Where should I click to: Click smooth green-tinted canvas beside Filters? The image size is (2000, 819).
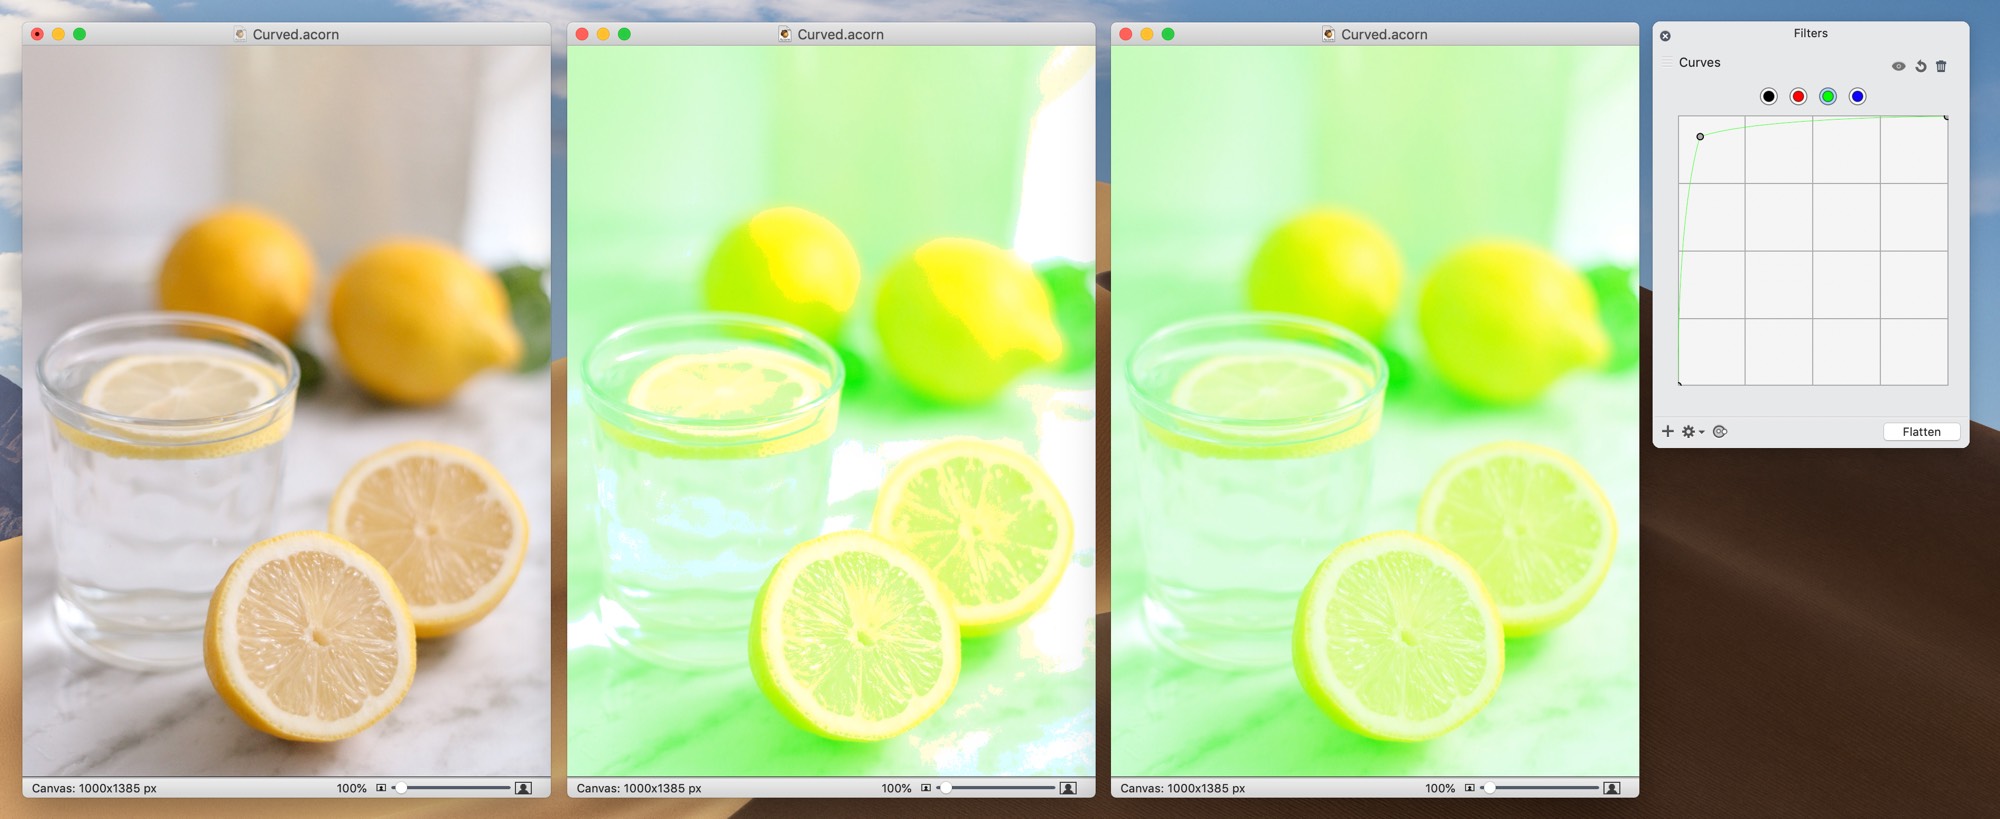[x=1375, y=411]
